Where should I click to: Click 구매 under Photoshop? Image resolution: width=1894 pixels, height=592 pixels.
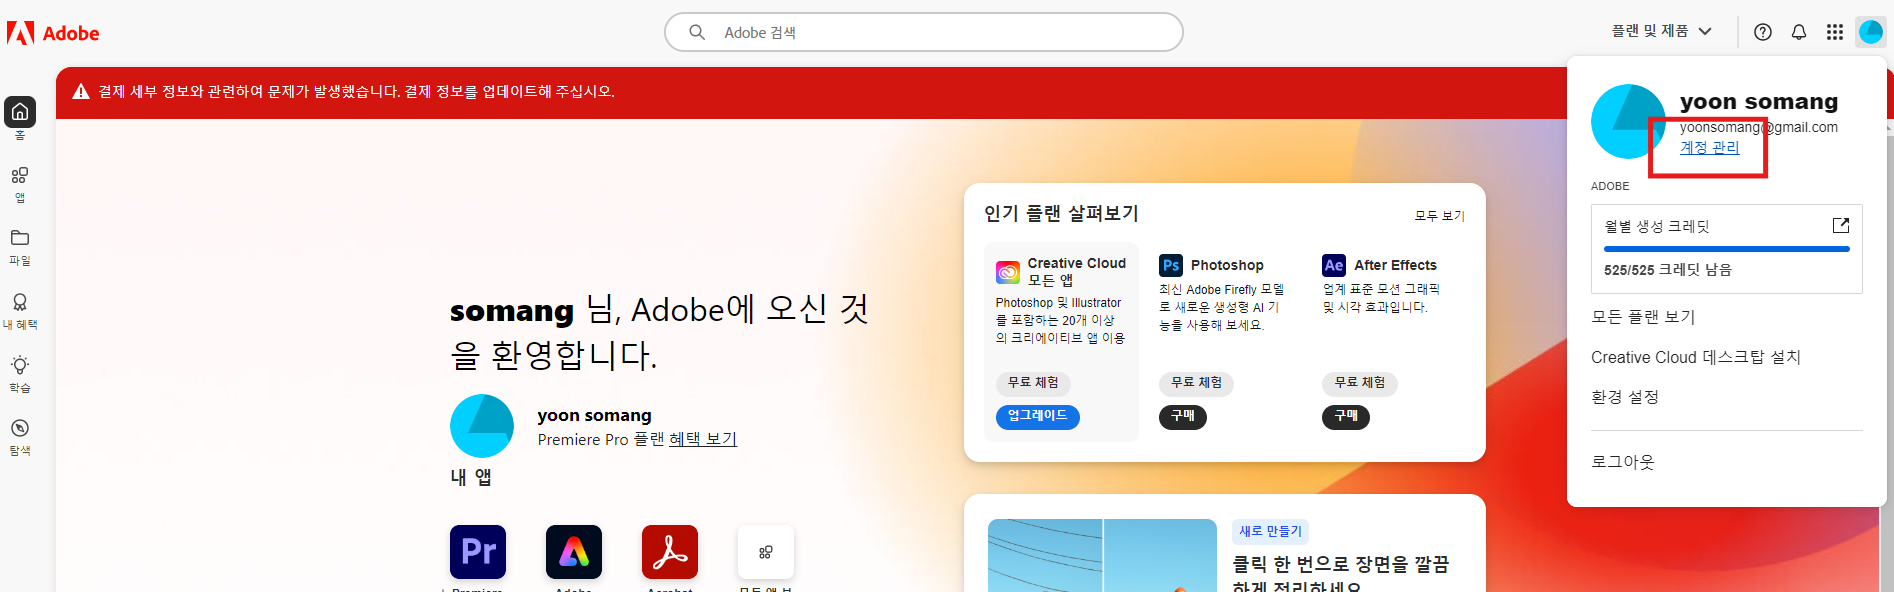pos(1183,416)
